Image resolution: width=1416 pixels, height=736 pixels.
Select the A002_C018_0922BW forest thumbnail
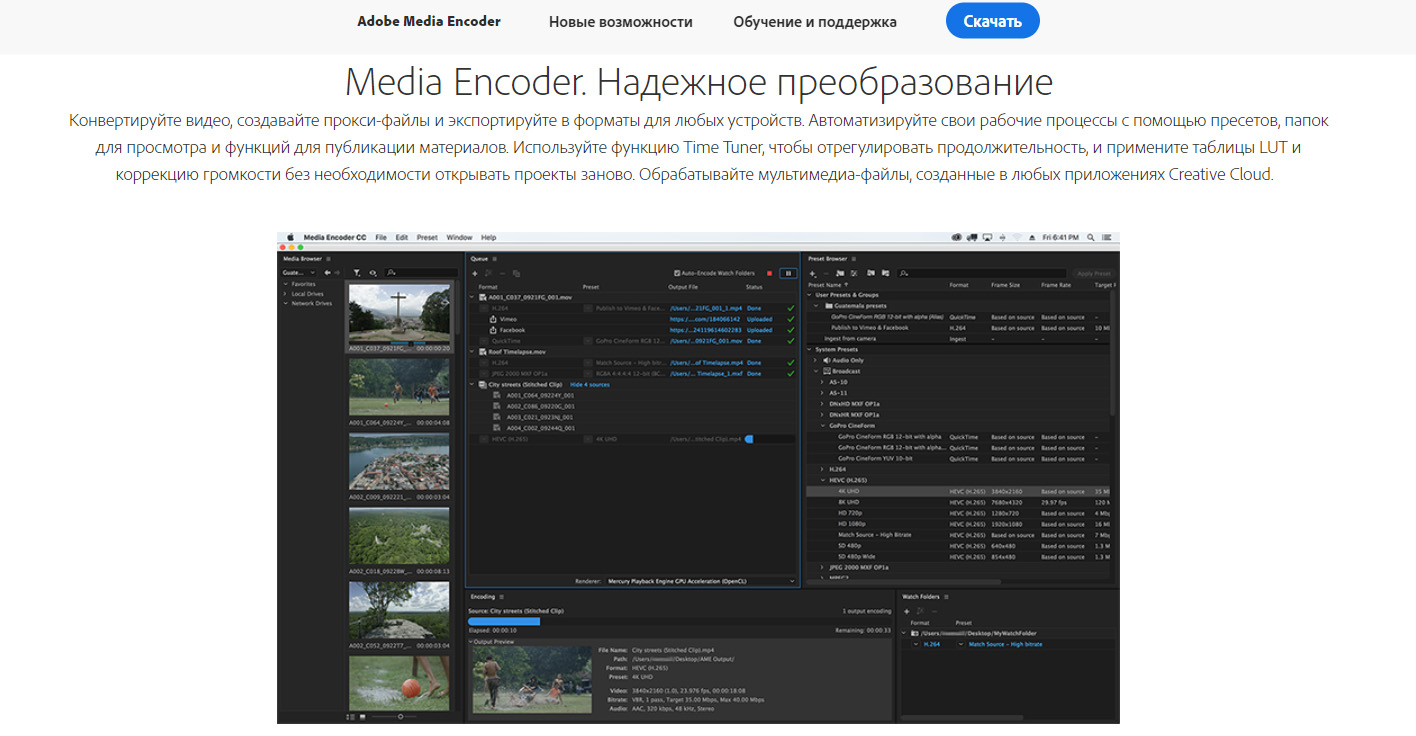[x=399, y=536]
